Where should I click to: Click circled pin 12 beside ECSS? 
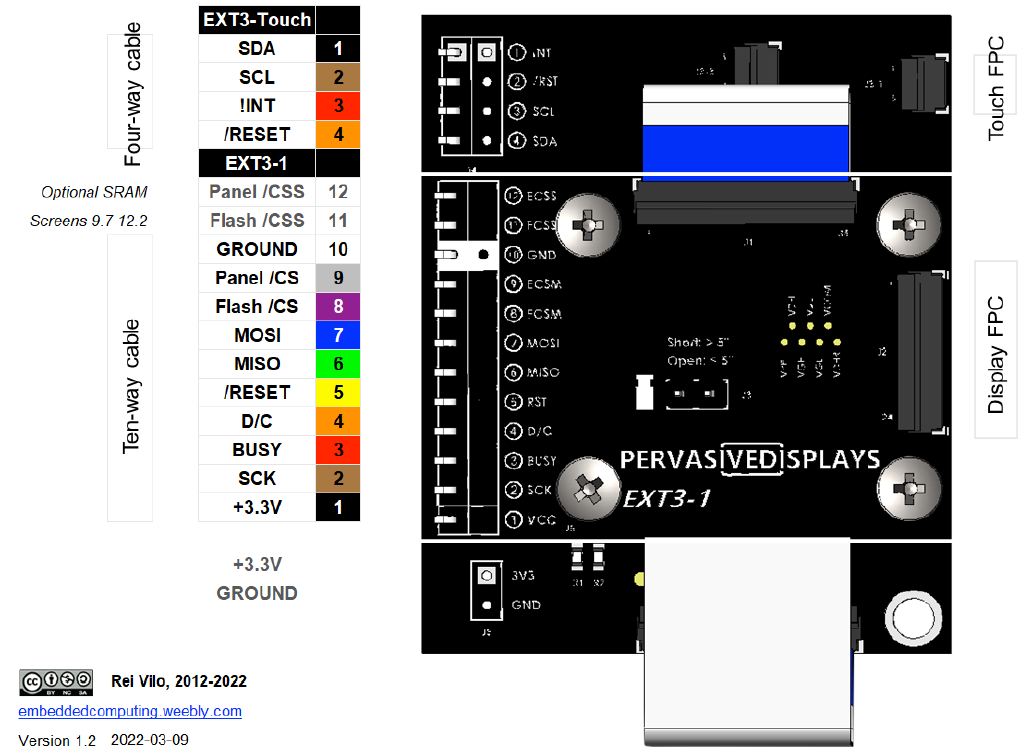click(x=513, y=195)
